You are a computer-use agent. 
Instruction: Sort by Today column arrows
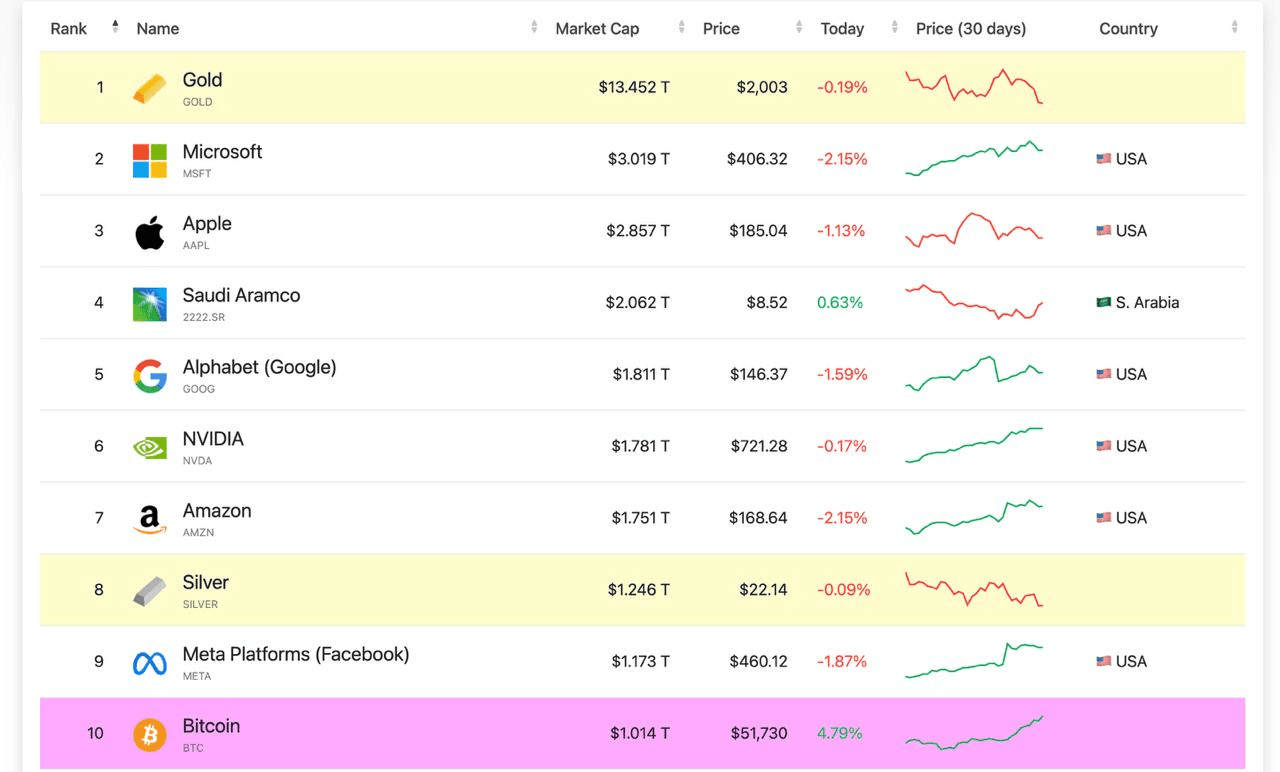click(895, 28)
